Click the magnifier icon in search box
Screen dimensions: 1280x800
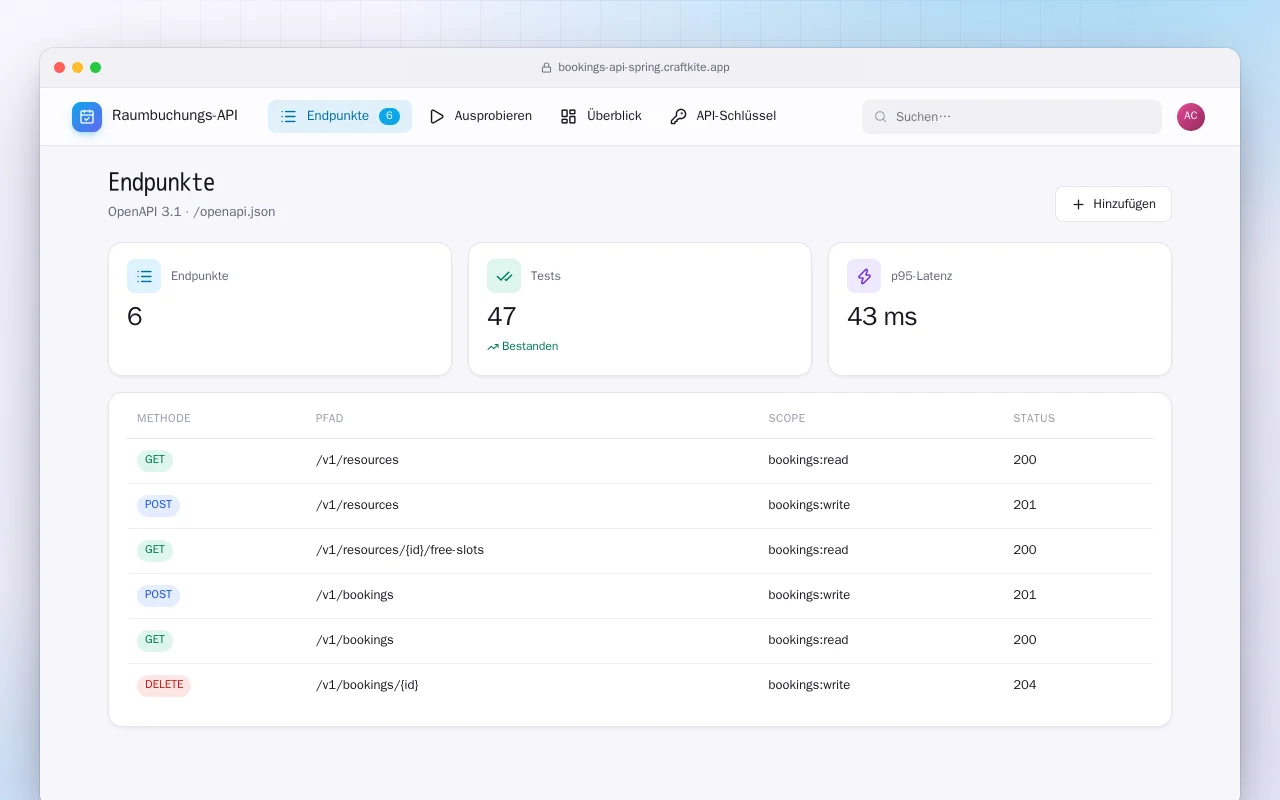[x=881, y=117]
